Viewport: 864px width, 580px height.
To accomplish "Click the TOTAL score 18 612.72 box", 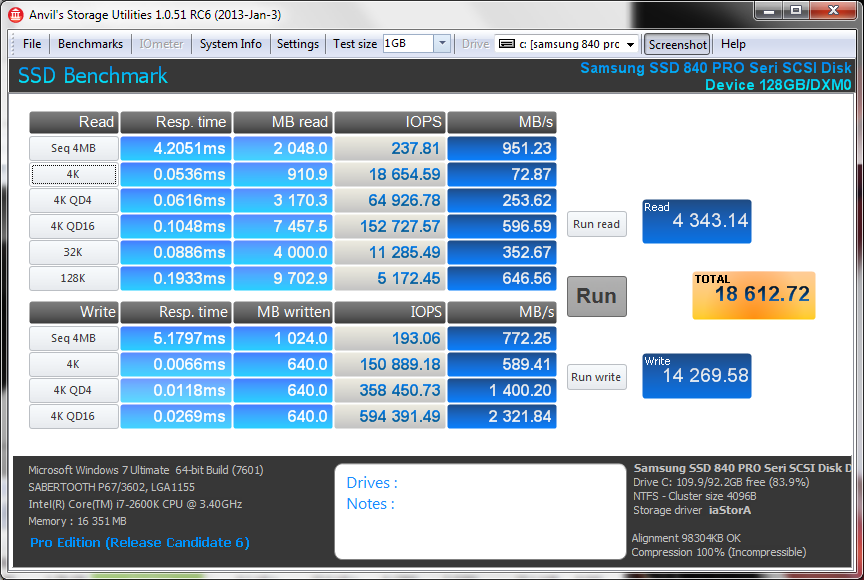I will pos(754,295).
